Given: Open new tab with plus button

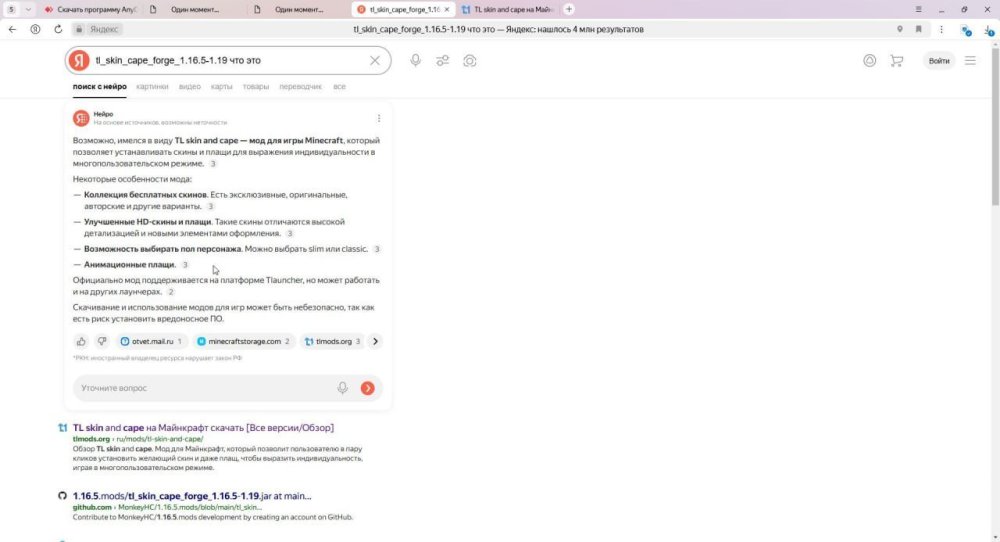Looking at the screenshot, I should click(569, 10).
